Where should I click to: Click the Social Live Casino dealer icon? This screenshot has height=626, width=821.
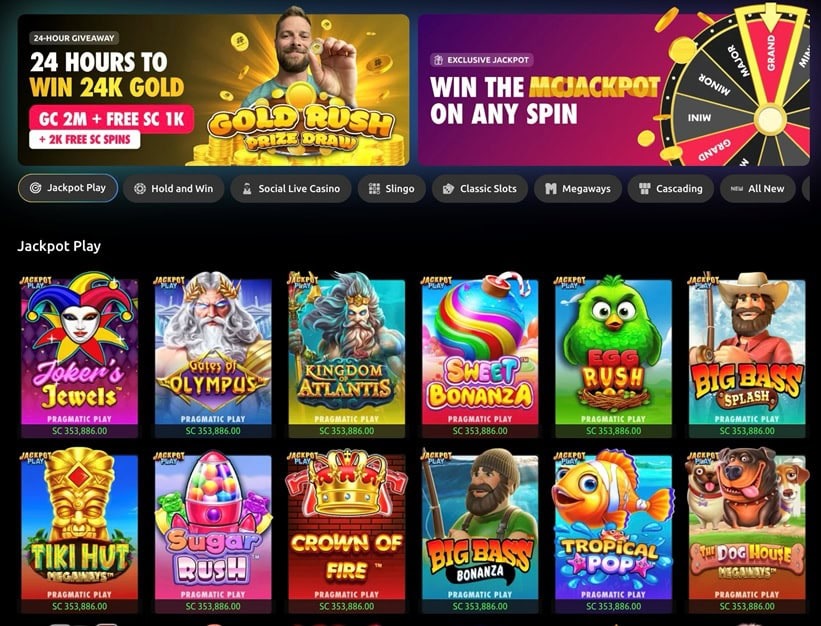point(247,189)
